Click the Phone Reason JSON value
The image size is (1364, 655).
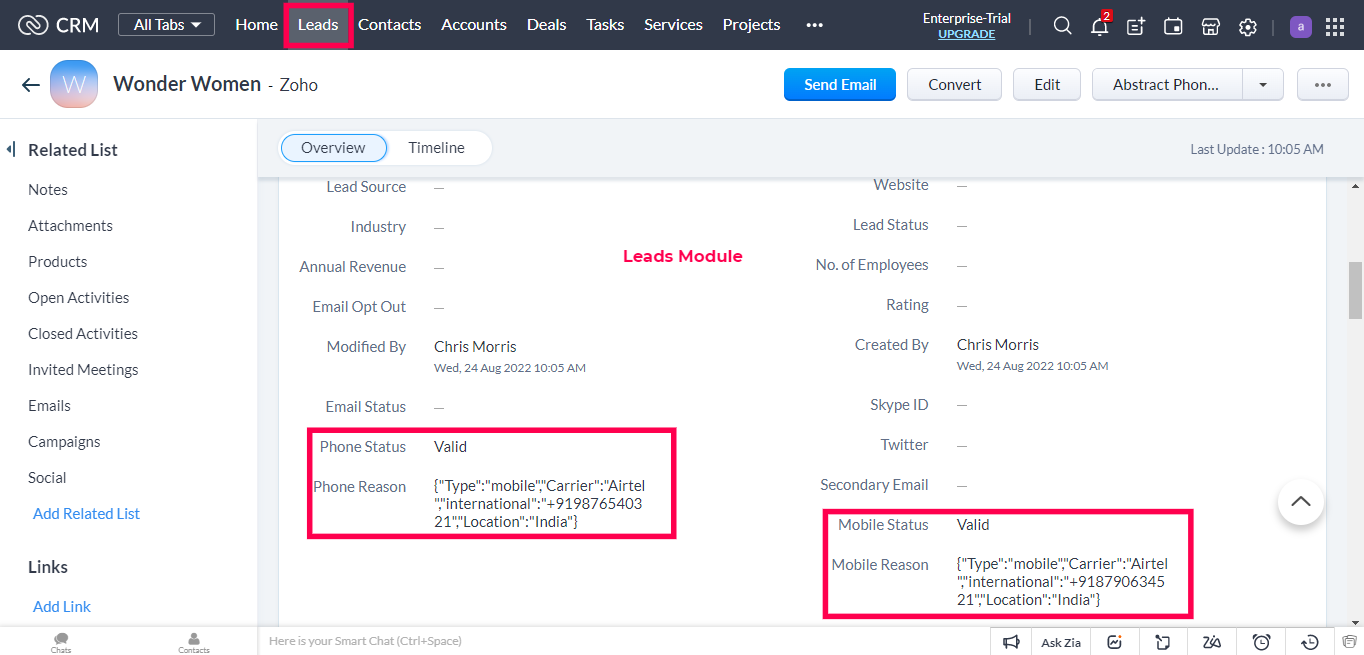point(540,504)
